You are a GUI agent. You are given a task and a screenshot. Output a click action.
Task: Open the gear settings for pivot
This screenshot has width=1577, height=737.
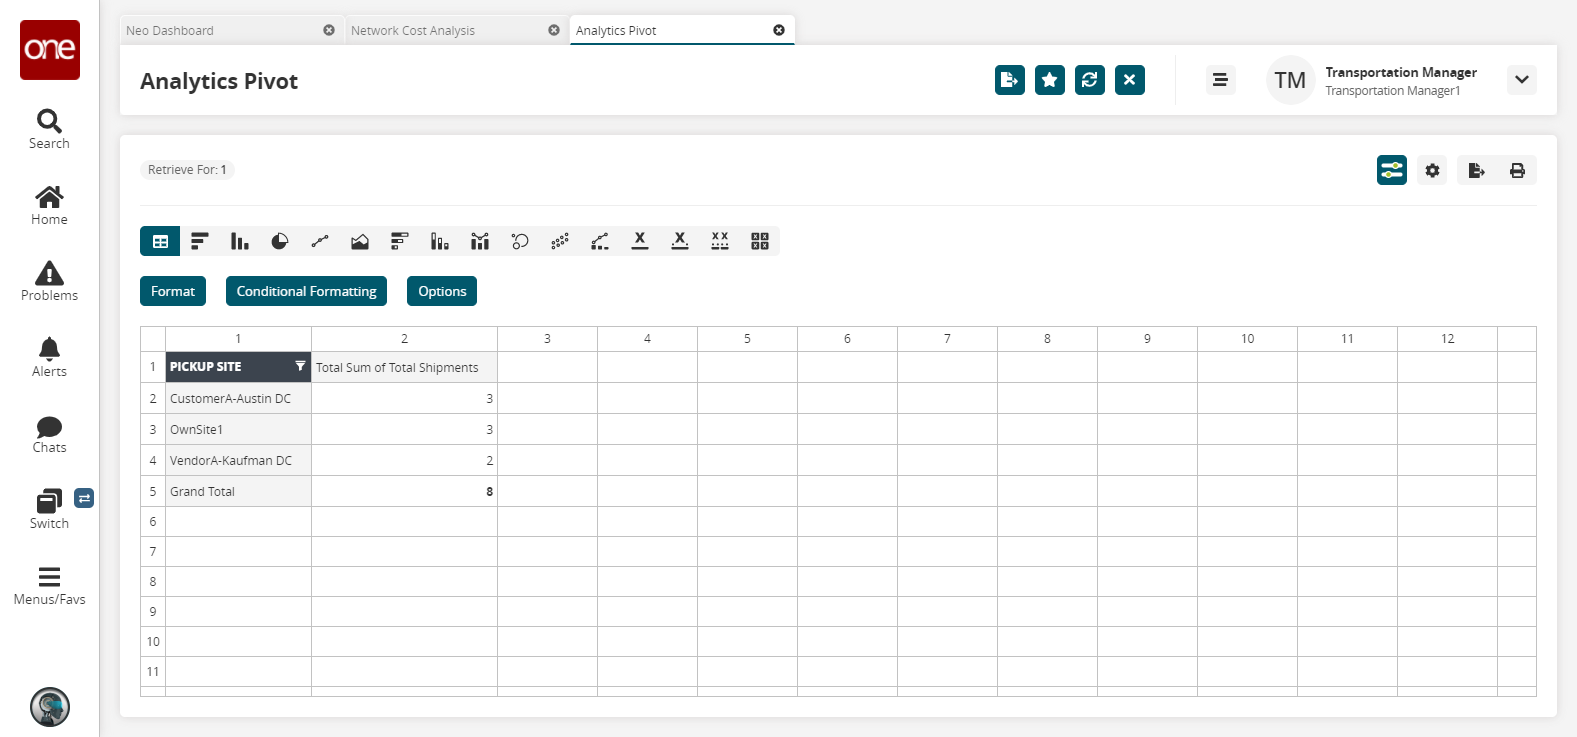click(1432, 170)
